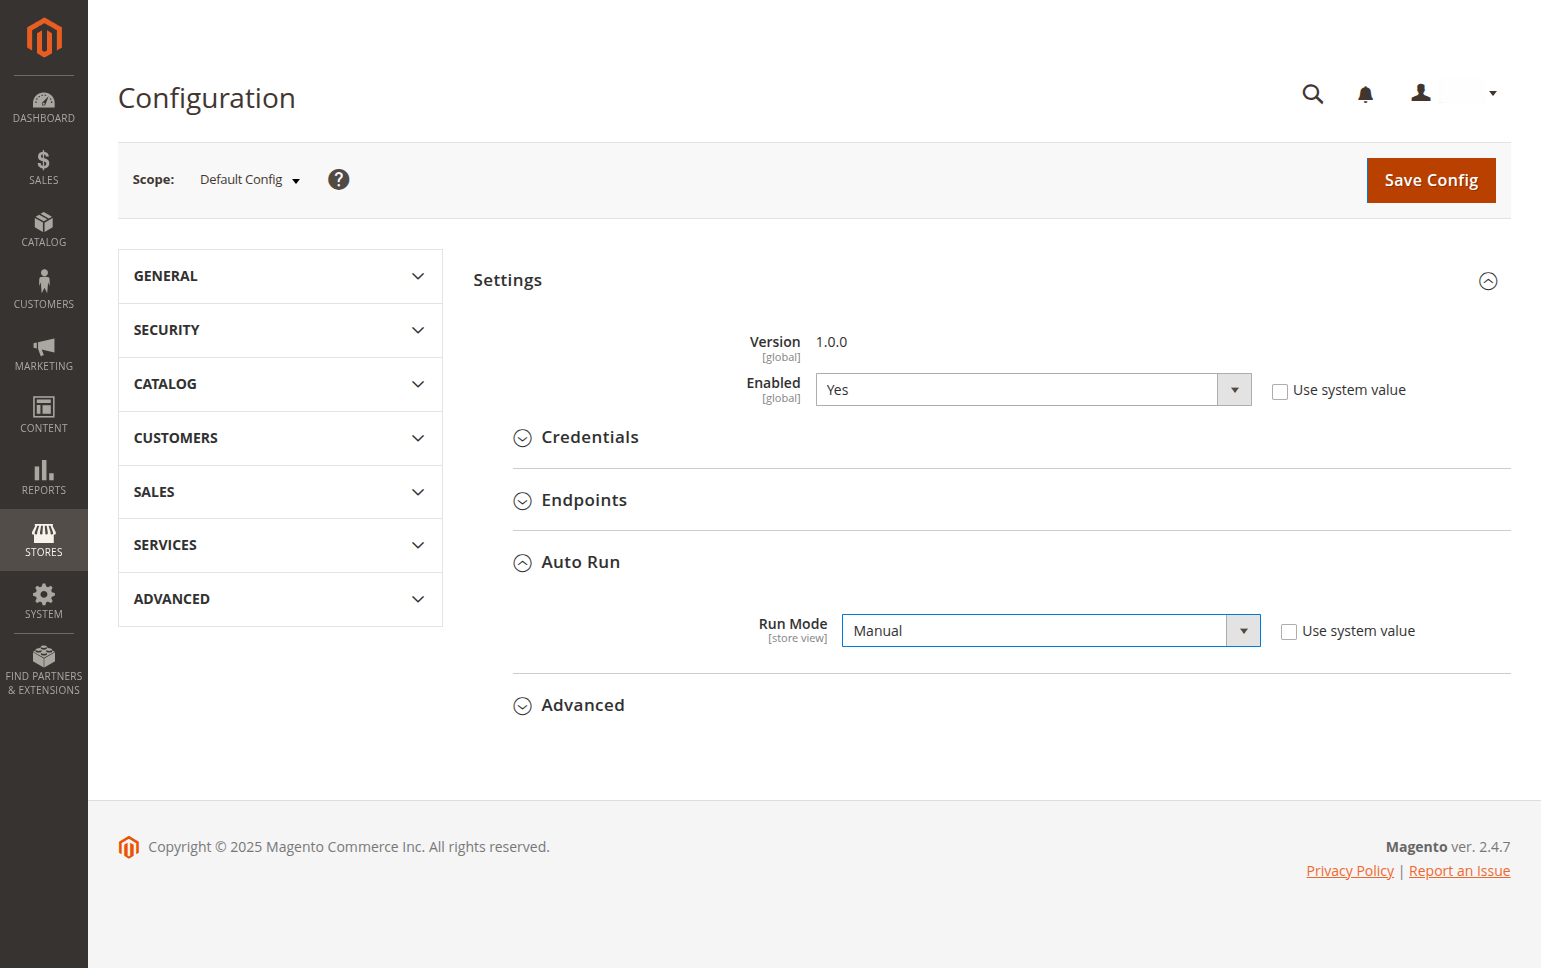Screen dimensions: 1541x968
Task: Open the Stores sidebar menu
Action: [44, 540]
